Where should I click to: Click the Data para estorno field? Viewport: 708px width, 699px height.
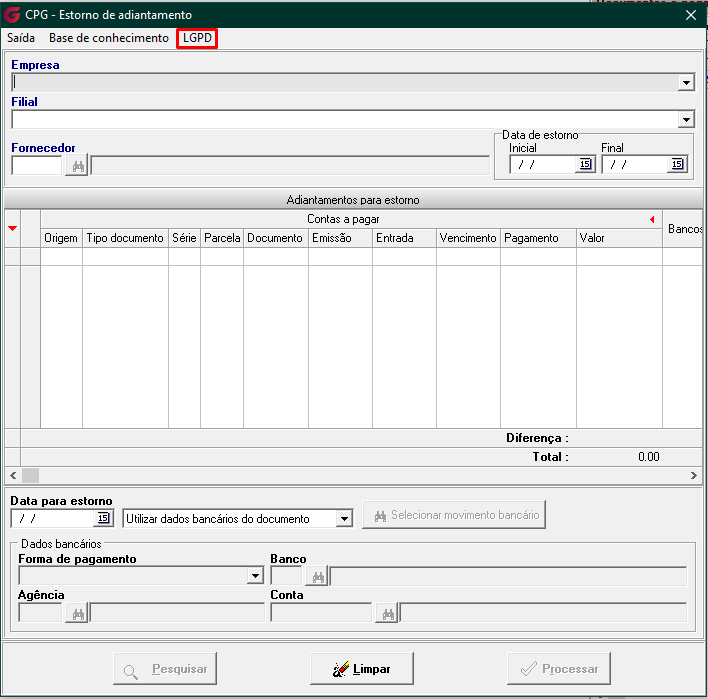pyautogui.click(x=53, y=518)
